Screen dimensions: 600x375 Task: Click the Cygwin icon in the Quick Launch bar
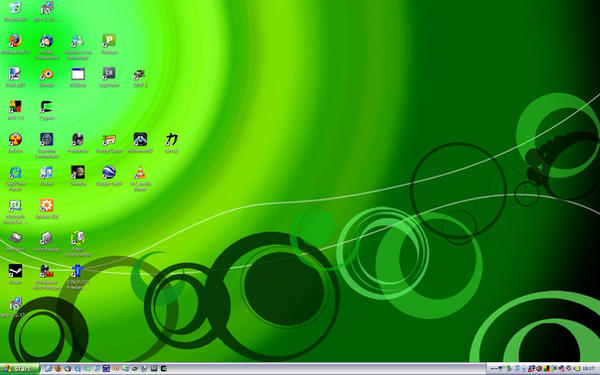tap(163, 369)
